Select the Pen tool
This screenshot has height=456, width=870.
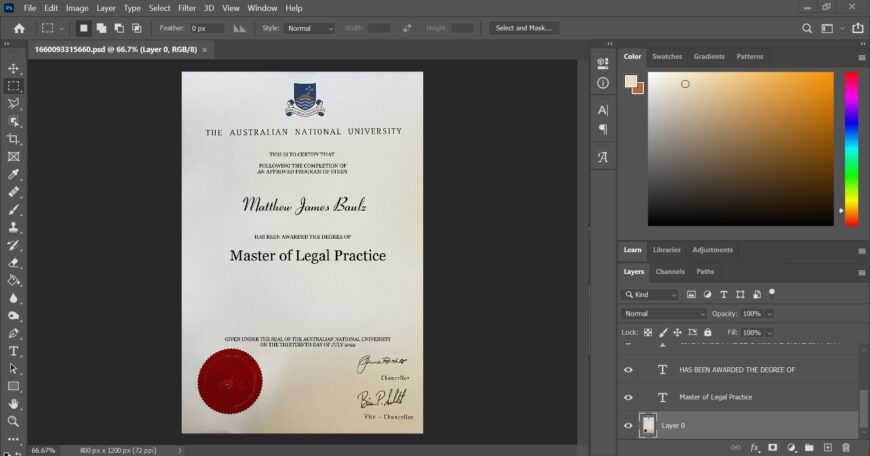pyautogui.click(x=13, y=333)
